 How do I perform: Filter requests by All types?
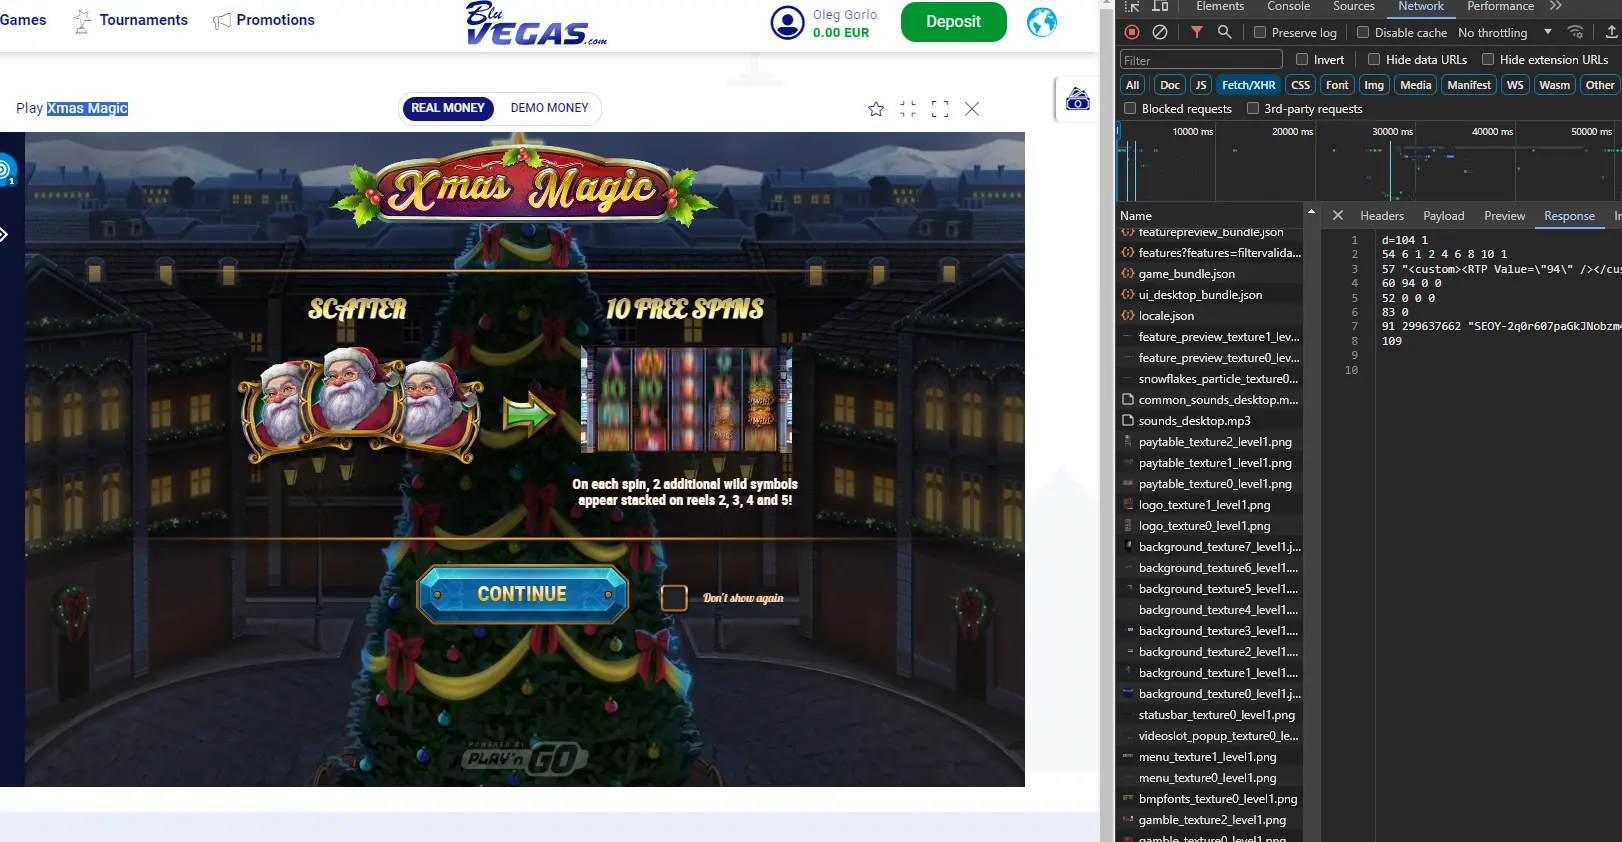(x=1132, y=85)
